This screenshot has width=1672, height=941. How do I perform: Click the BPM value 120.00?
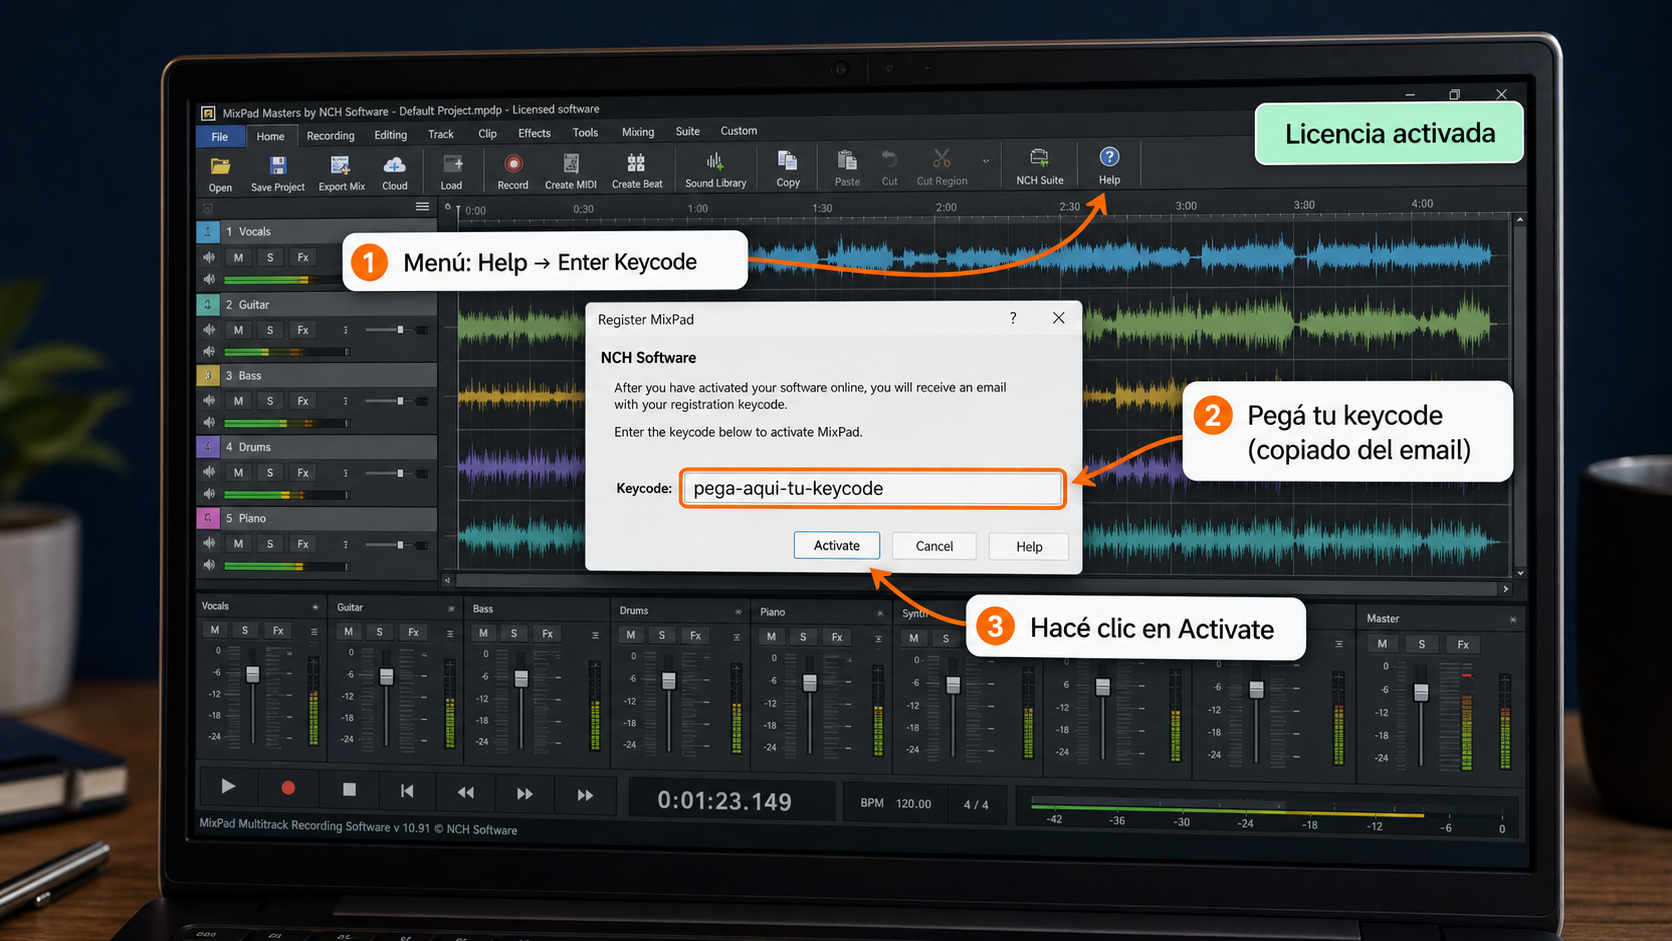[913, 804]
